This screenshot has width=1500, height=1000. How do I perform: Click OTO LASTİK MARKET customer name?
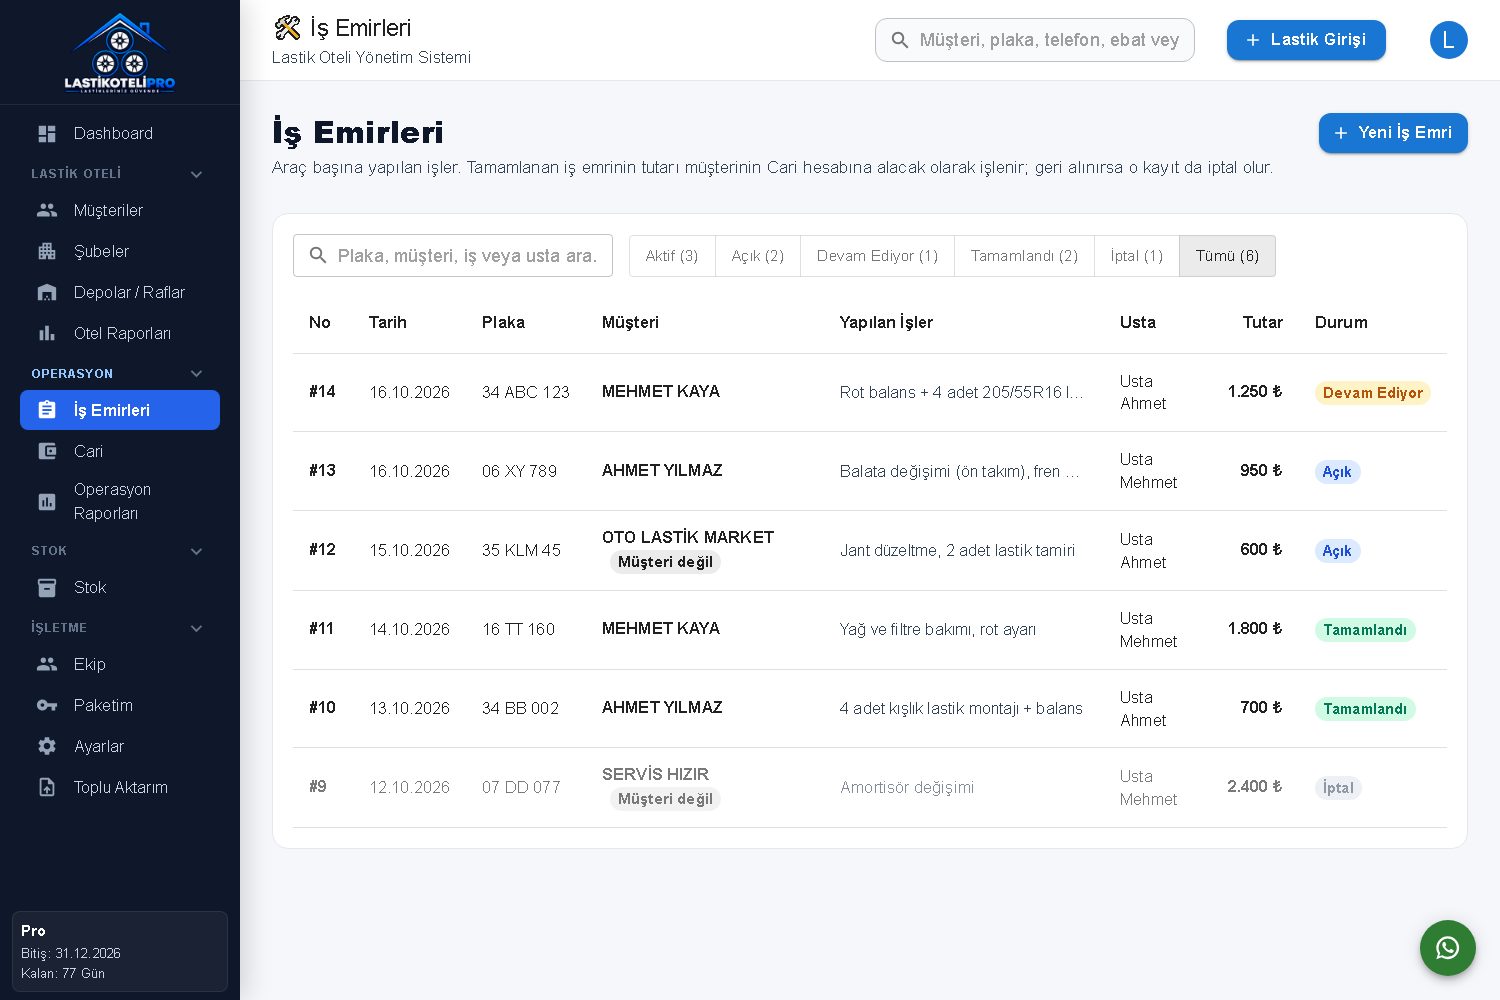(688, 537)
